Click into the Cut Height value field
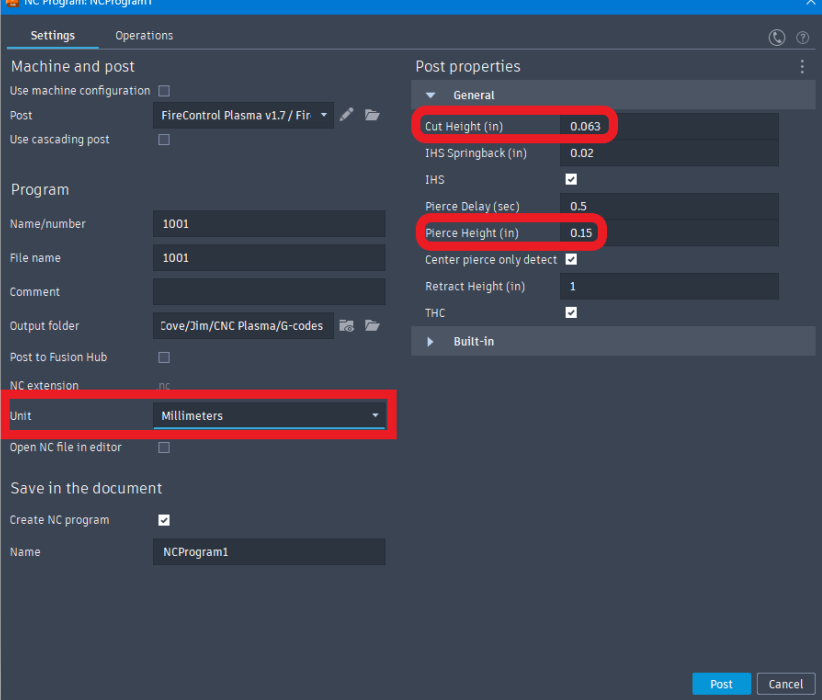This screenshot has height=700, width=822. 670,127
